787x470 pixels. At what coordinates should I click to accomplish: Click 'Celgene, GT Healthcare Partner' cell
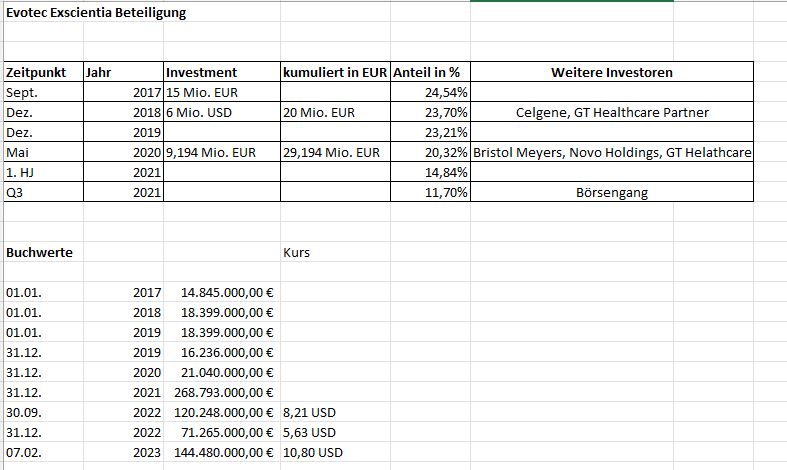(x=612, y=112)
